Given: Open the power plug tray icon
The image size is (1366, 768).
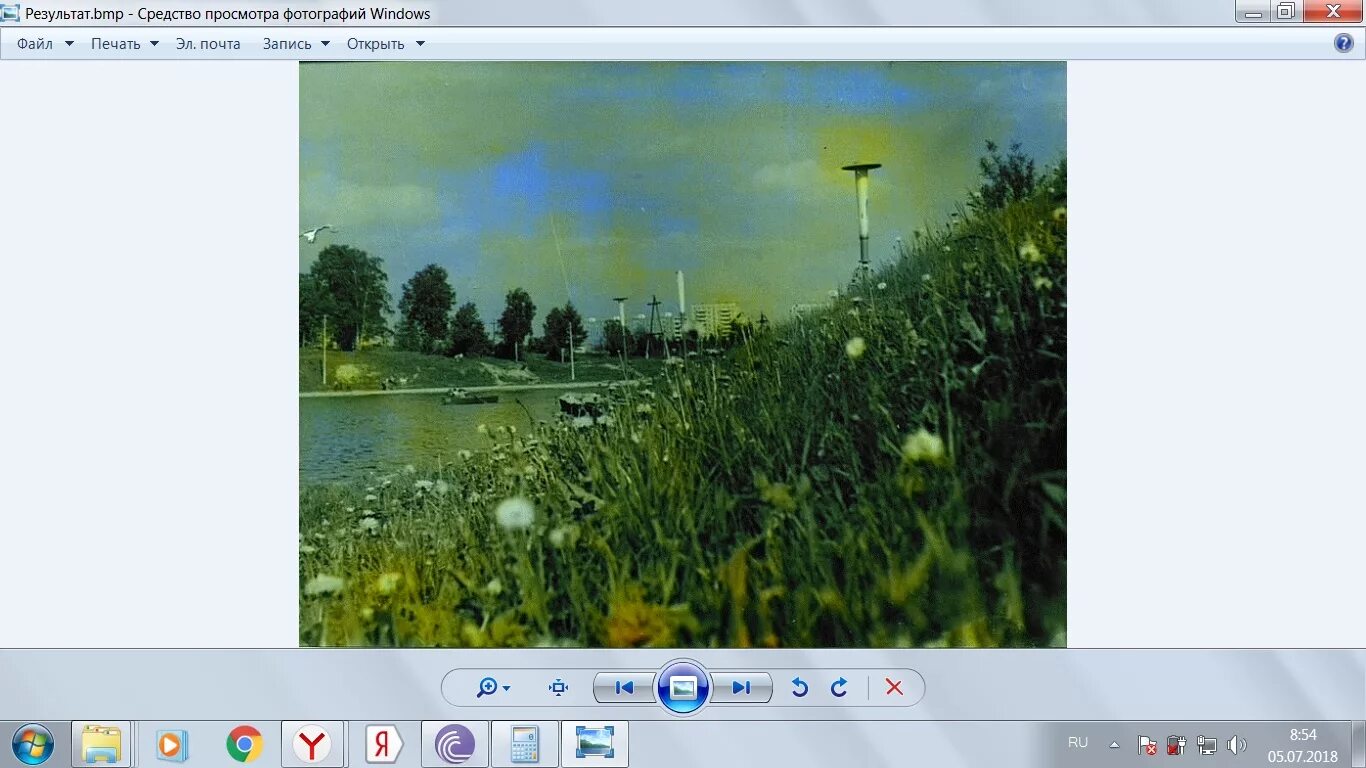Looking at the screenshot, I should (1177, 745).
